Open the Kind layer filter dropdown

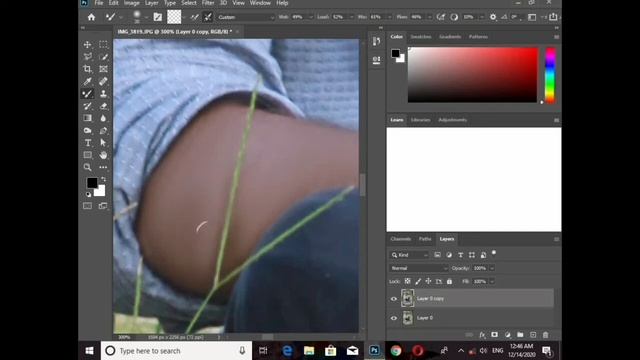coord(409,255)
